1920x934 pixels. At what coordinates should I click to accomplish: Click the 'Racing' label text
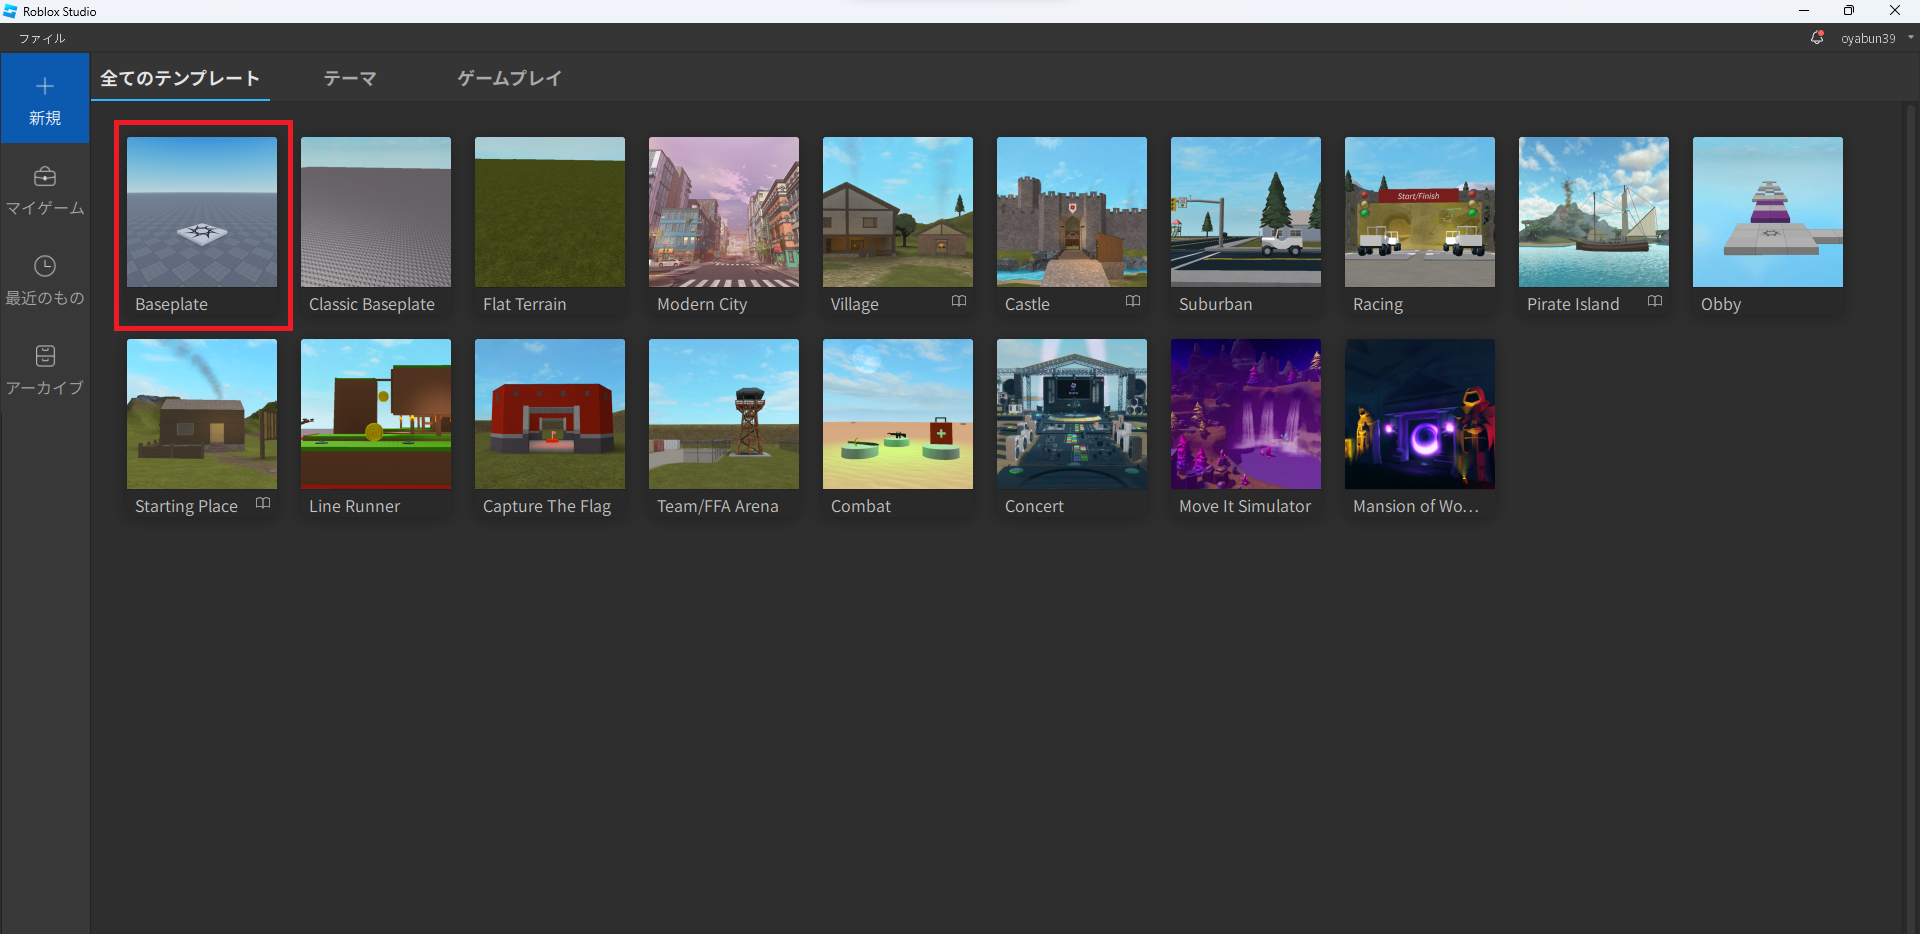click(1378, 304)
